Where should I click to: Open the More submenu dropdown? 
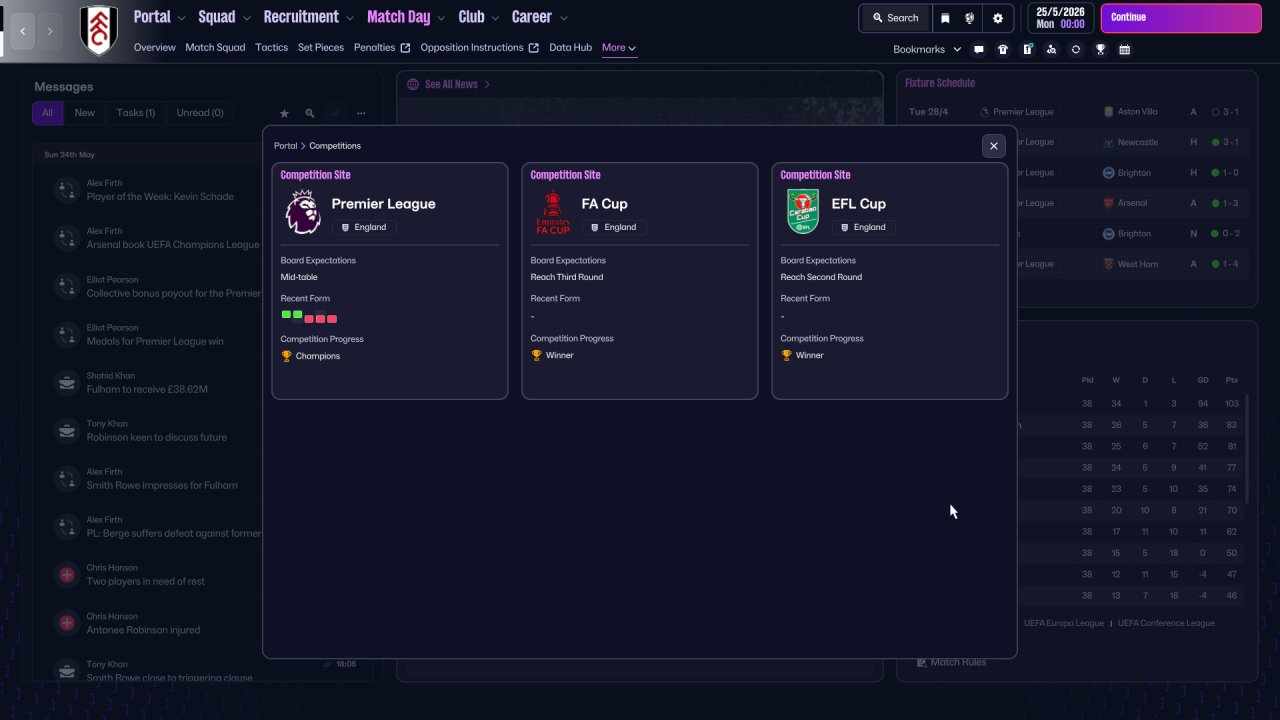619,48
